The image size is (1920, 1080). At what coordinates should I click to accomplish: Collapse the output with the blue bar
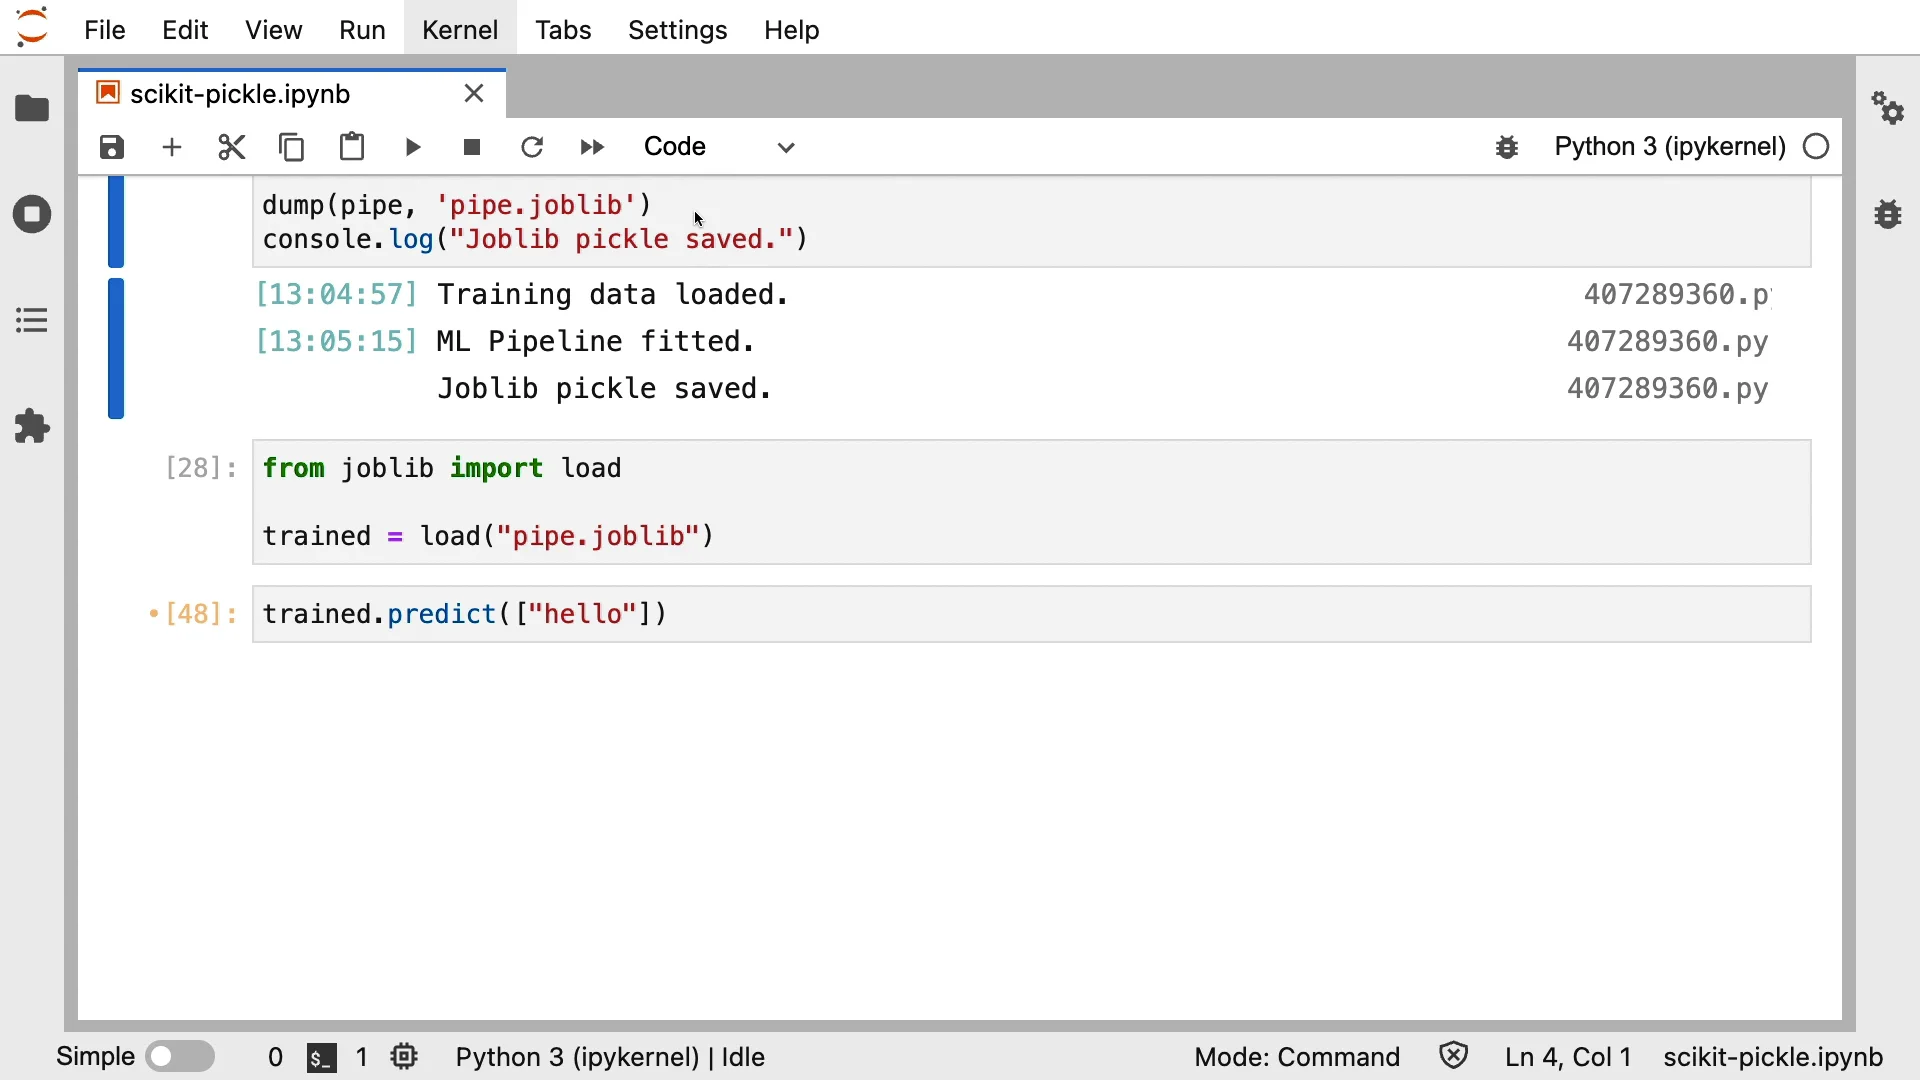116,348
